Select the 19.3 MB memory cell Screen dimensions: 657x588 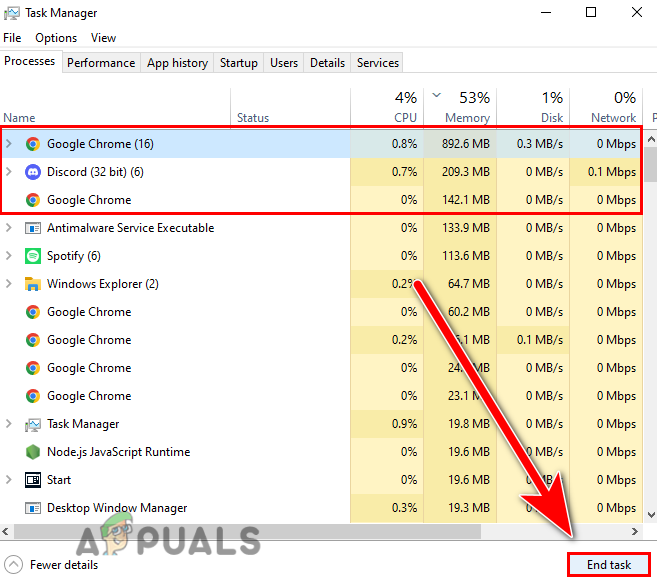pyautogui.click(x=460, y=508)
